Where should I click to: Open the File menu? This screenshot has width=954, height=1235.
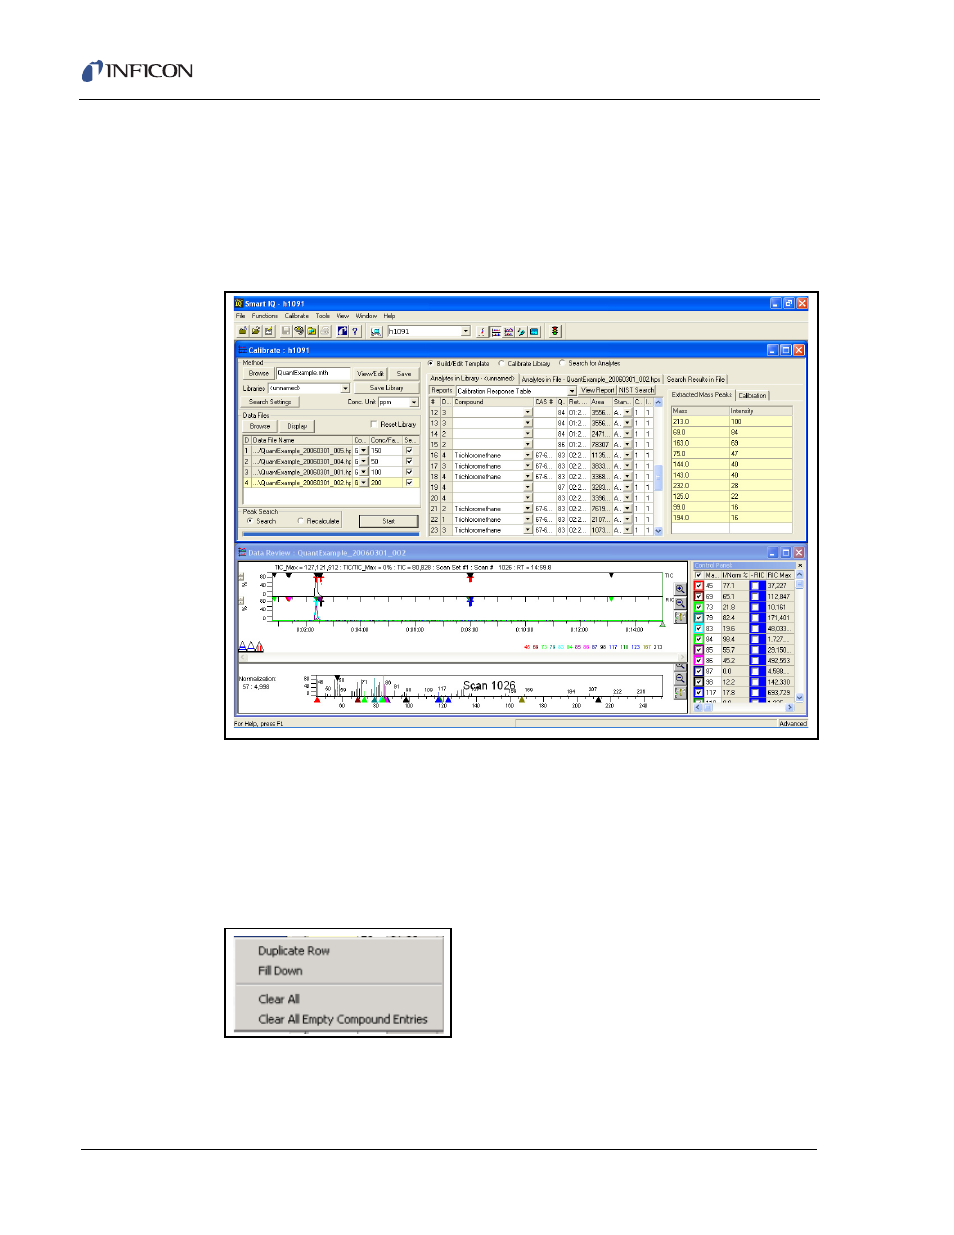(x=240, y=316)
